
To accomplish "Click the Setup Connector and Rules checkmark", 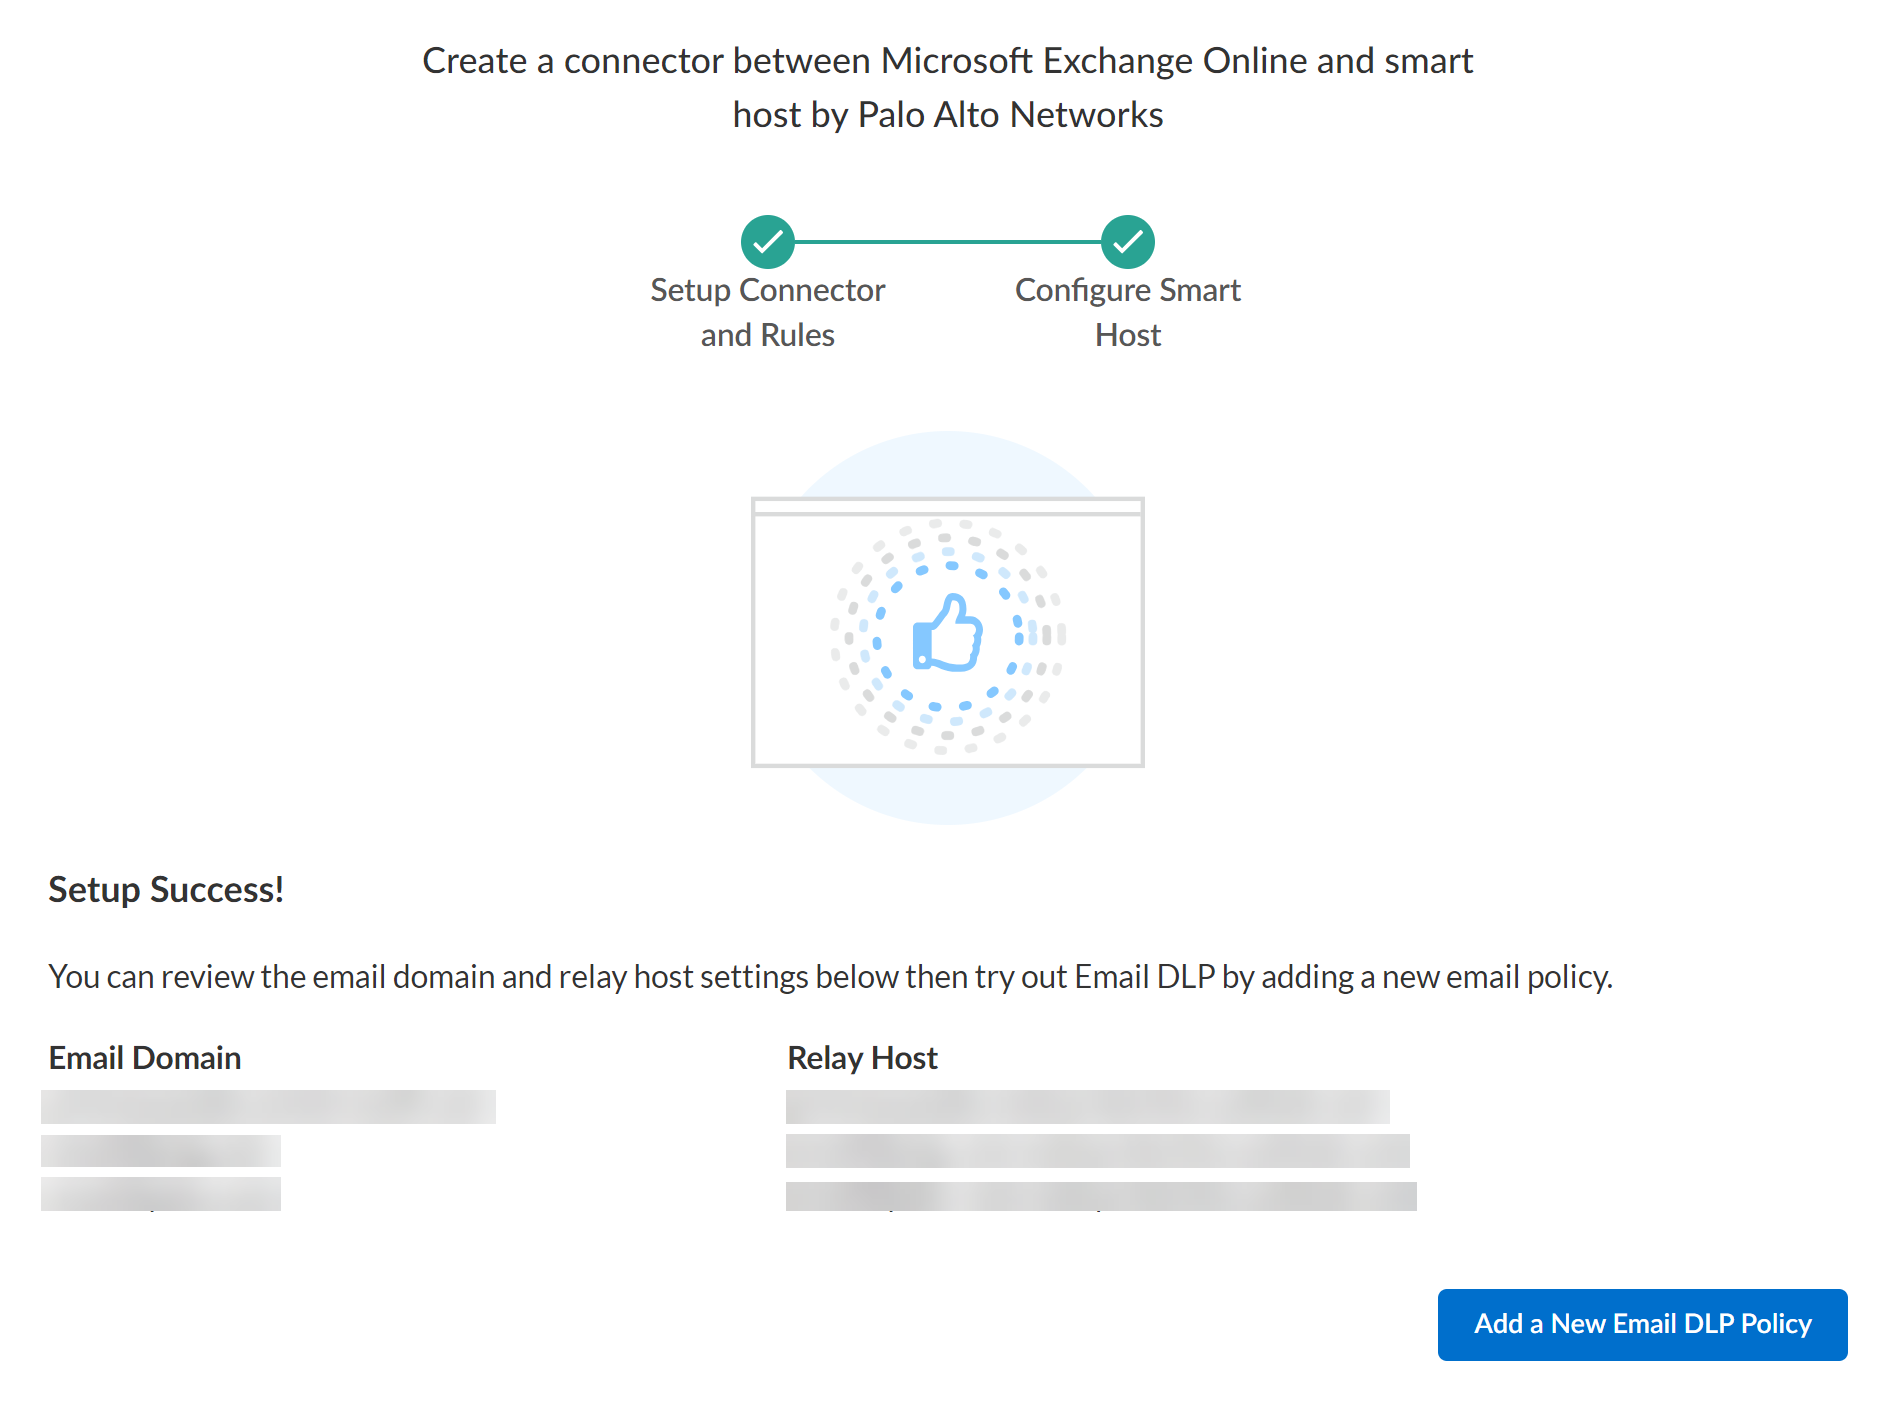I will pos(767,242).
